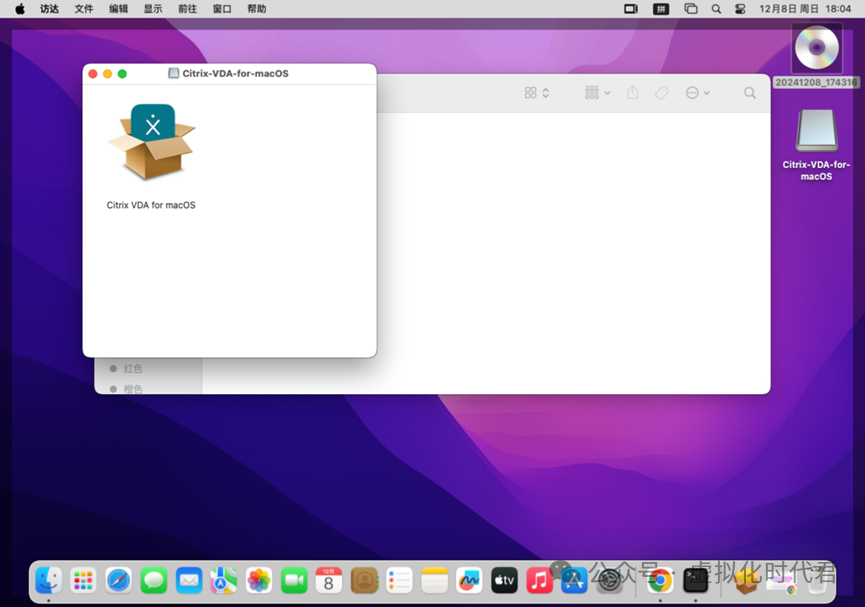Open the Apple menu
Screen dimensions: 865x607
20,9
